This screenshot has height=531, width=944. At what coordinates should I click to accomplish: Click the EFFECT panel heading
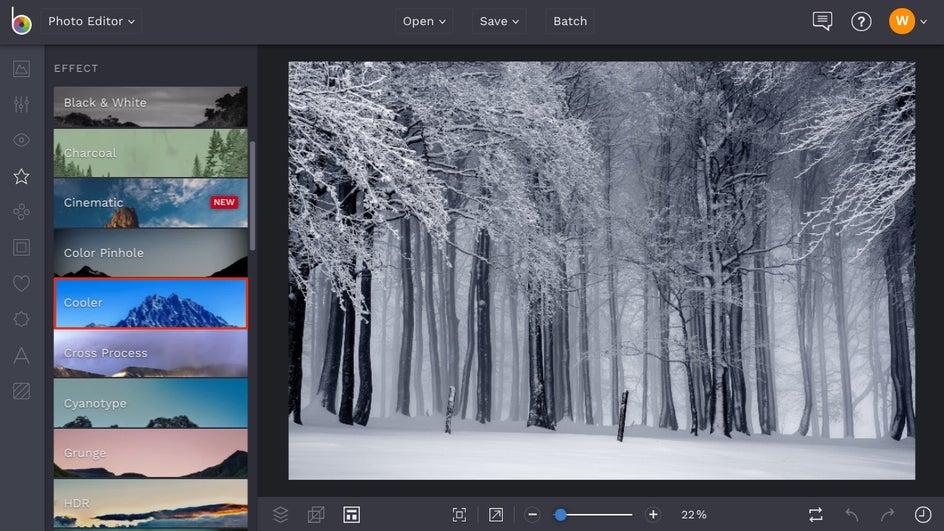76,69
